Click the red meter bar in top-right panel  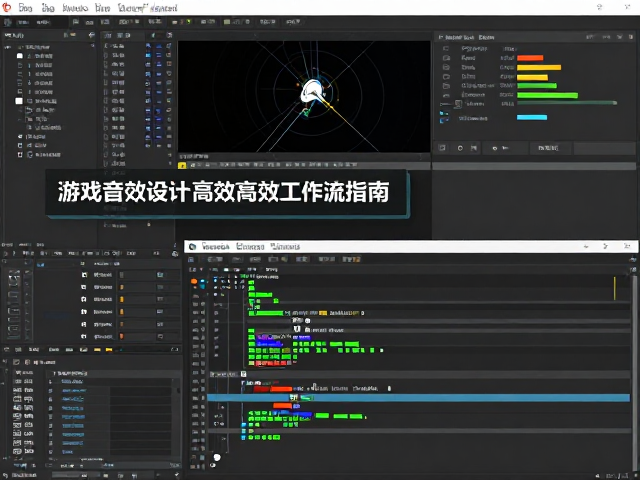(x=530, y=58)
